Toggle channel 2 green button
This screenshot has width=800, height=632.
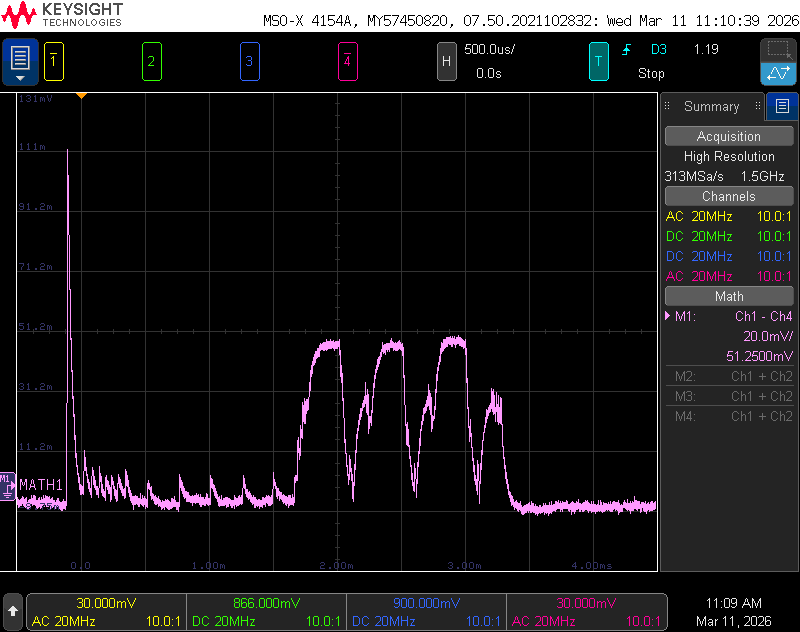pos(152,62)
